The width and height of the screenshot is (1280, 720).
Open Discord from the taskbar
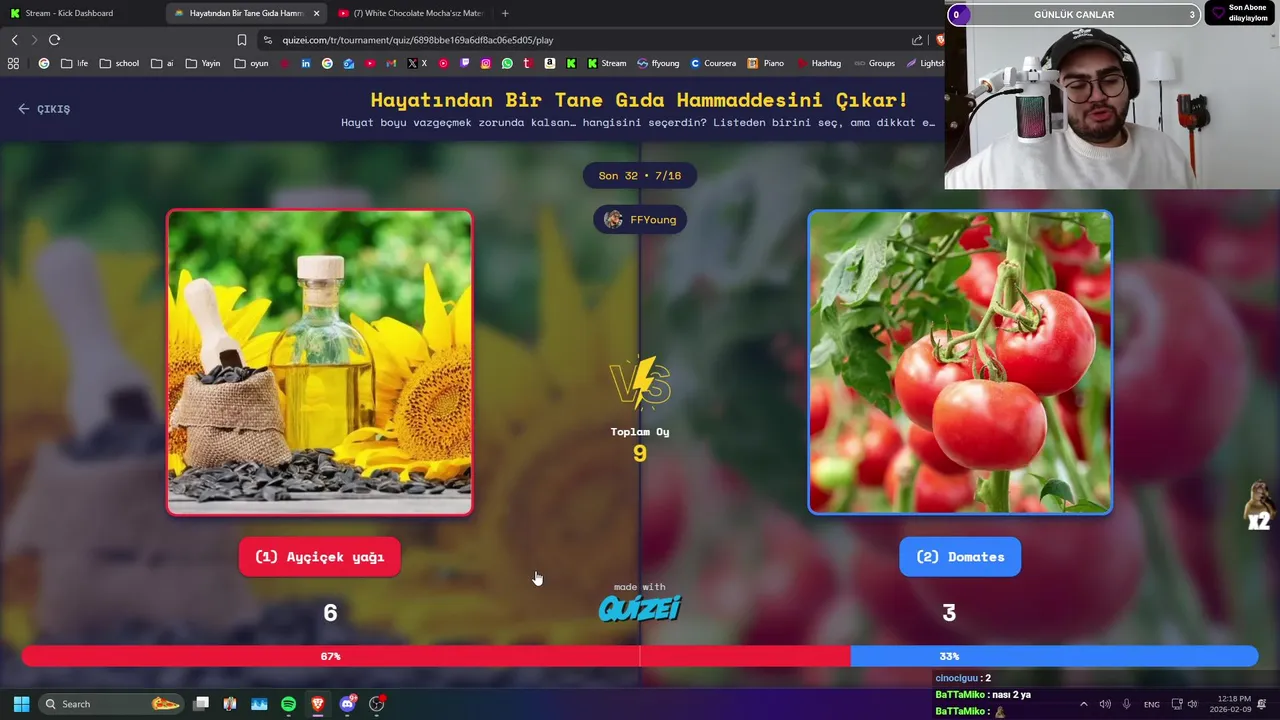tap(347, 704)
